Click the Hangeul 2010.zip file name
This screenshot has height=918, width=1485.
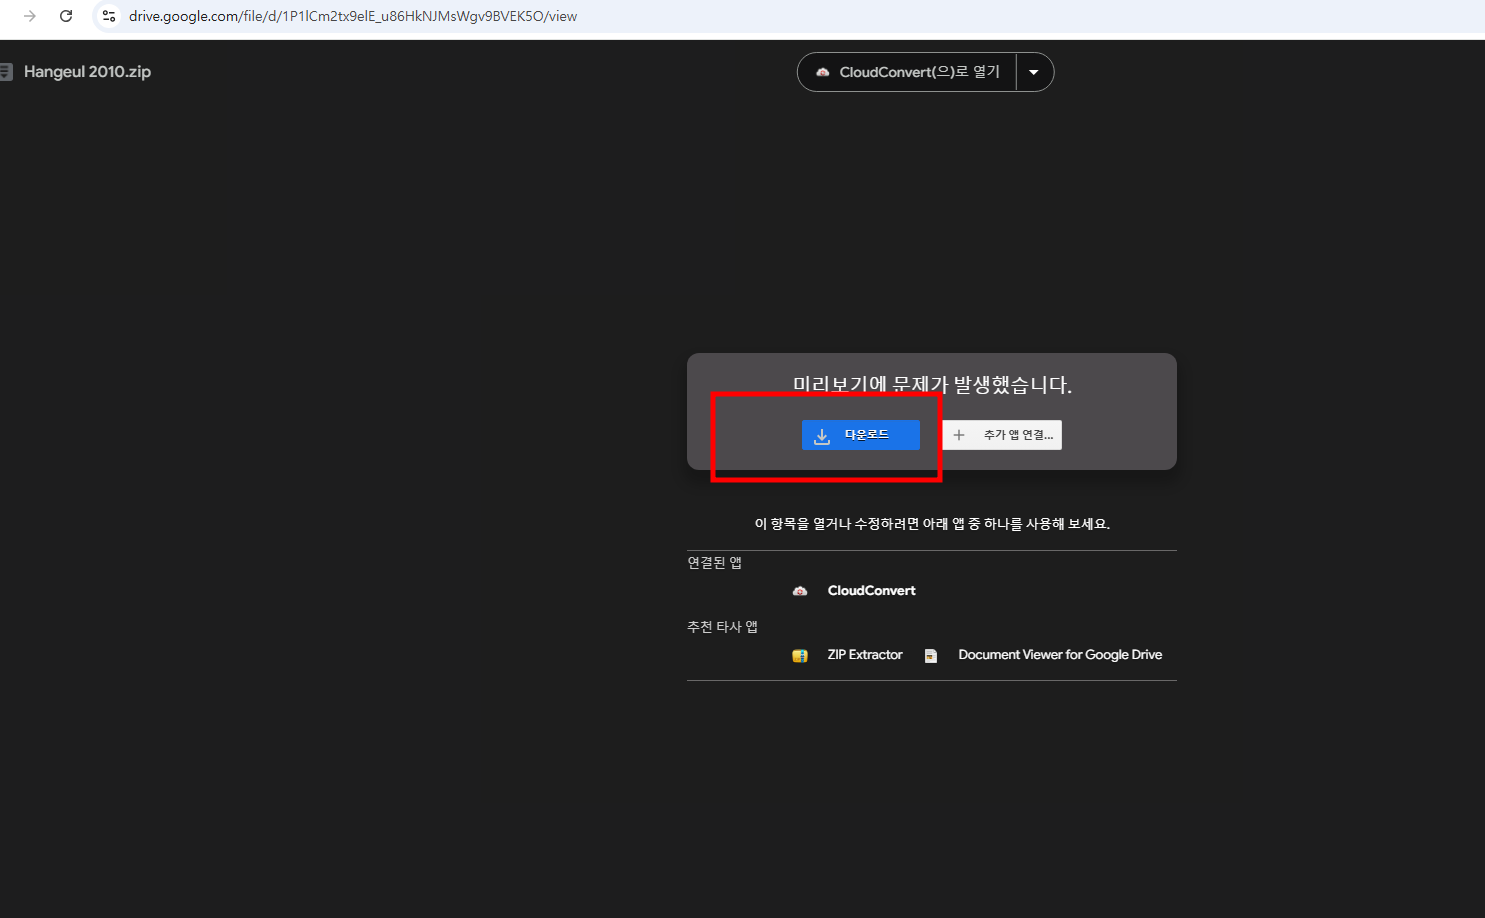(x=87, y=72)
